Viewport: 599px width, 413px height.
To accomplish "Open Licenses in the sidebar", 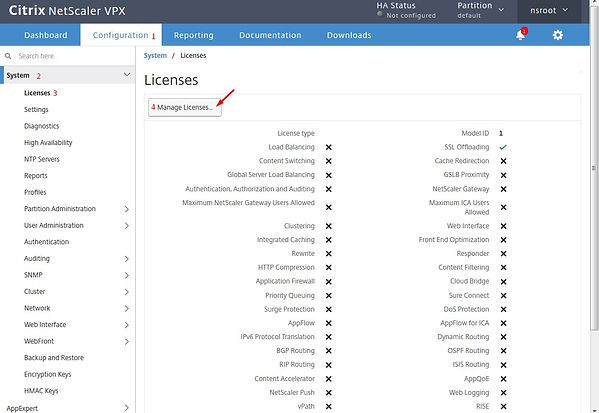I will point(37,93).
